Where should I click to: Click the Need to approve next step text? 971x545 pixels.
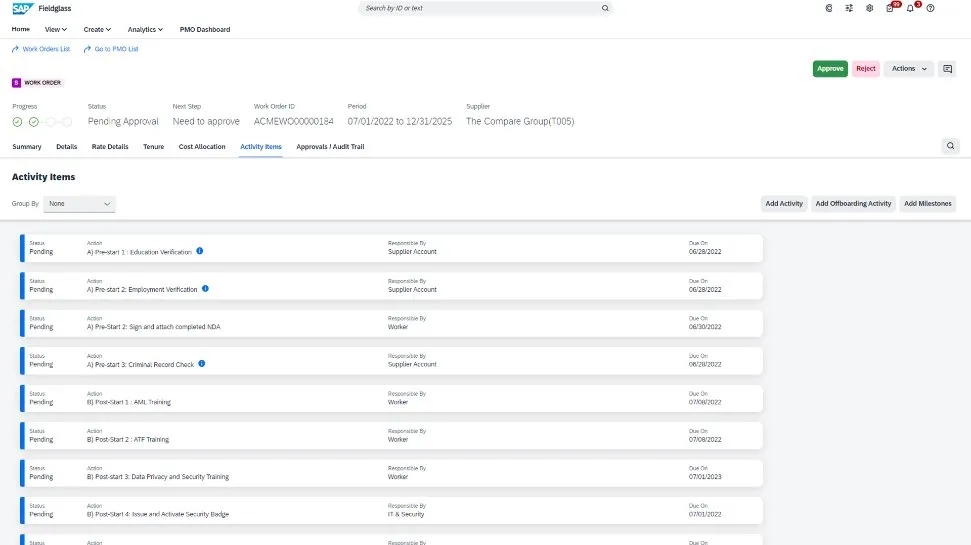click(206, 121)
